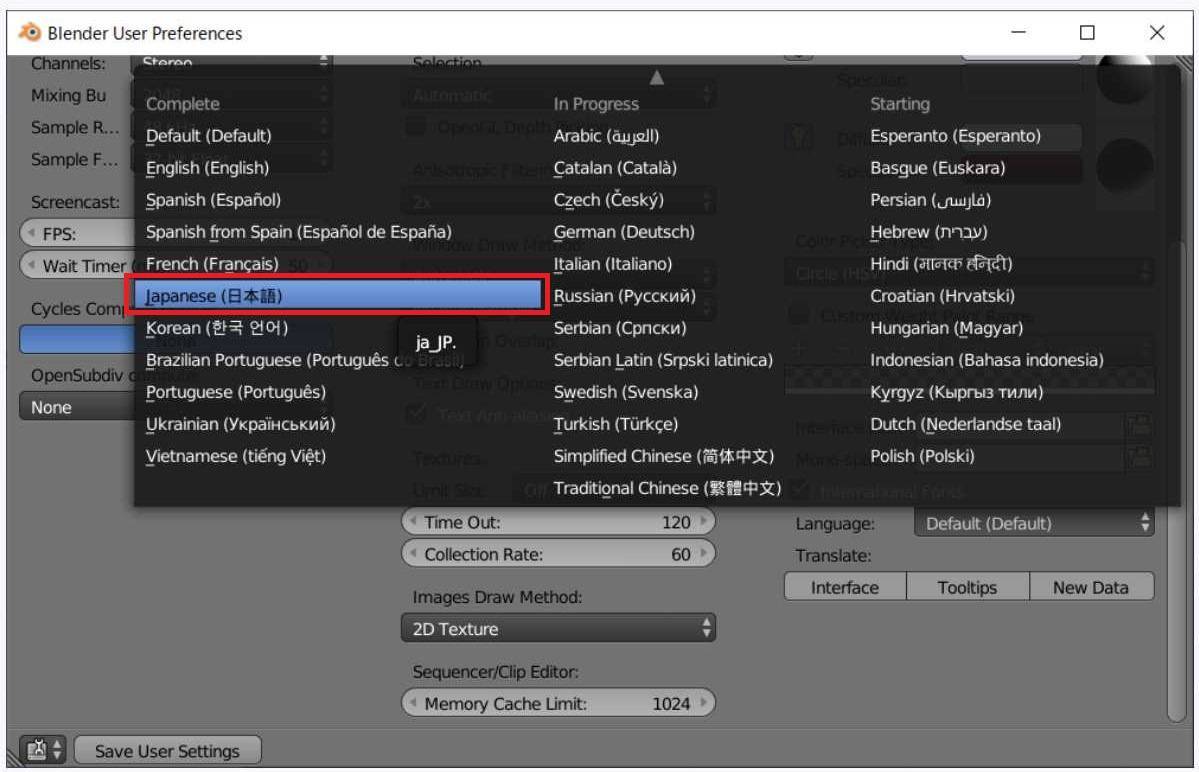1199x772 pixels.
Task: Pick Polish (Polski) language
Action: coord(921,456)
